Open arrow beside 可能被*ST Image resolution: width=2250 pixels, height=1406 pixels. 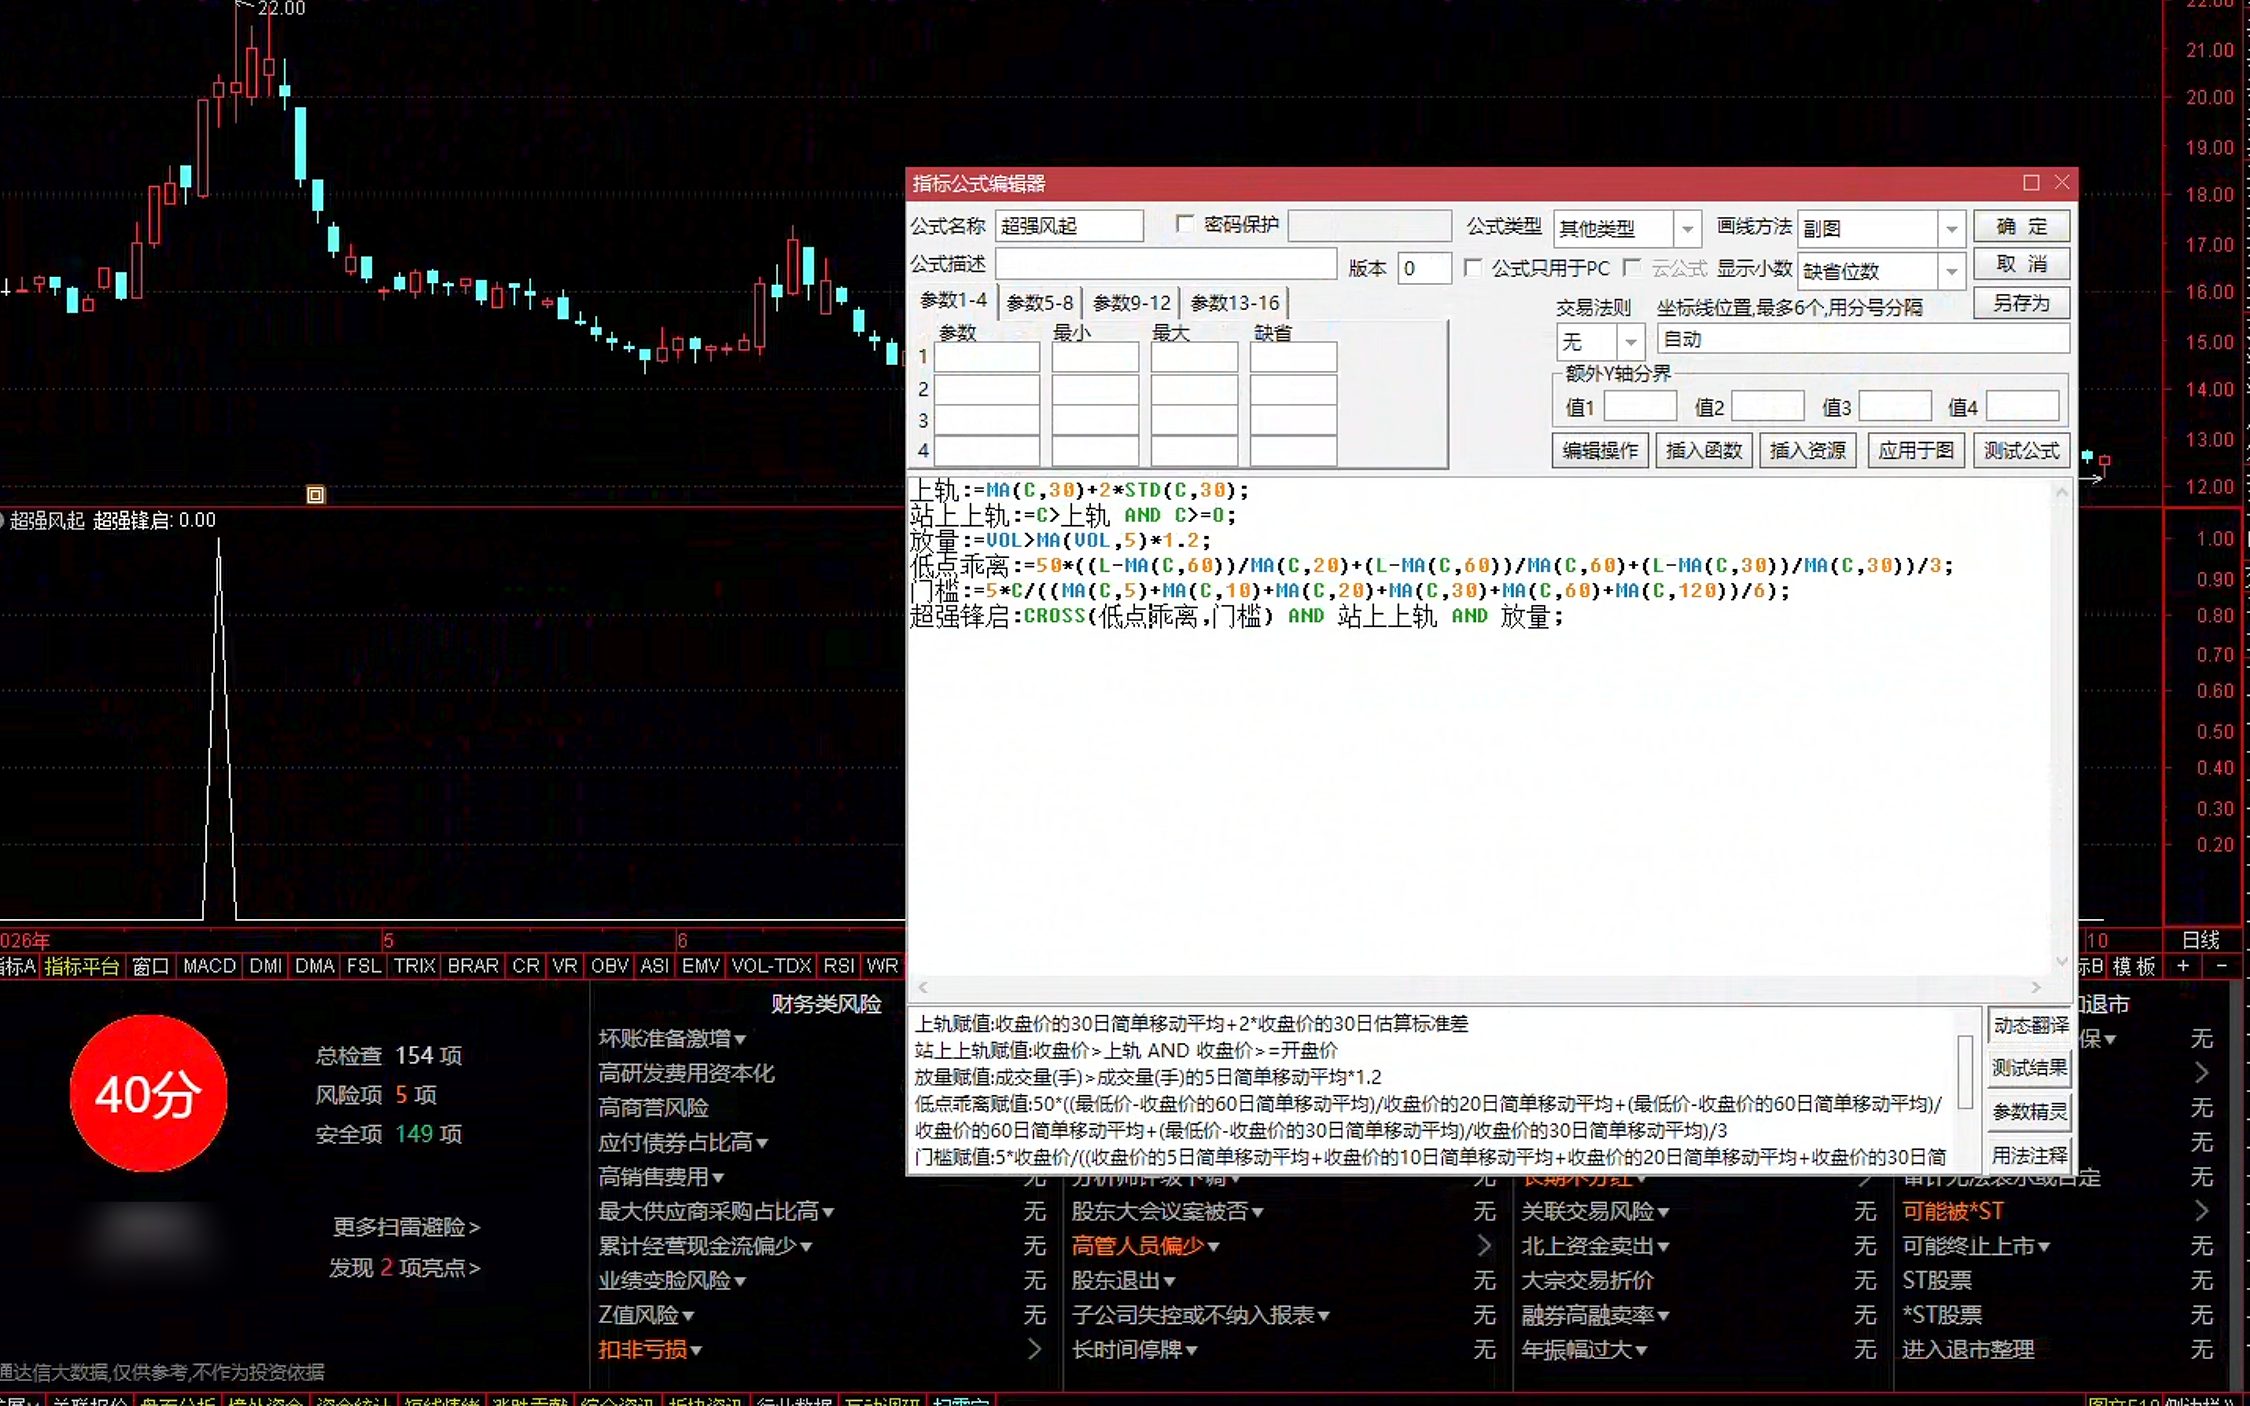[x=2201, y=1211]
